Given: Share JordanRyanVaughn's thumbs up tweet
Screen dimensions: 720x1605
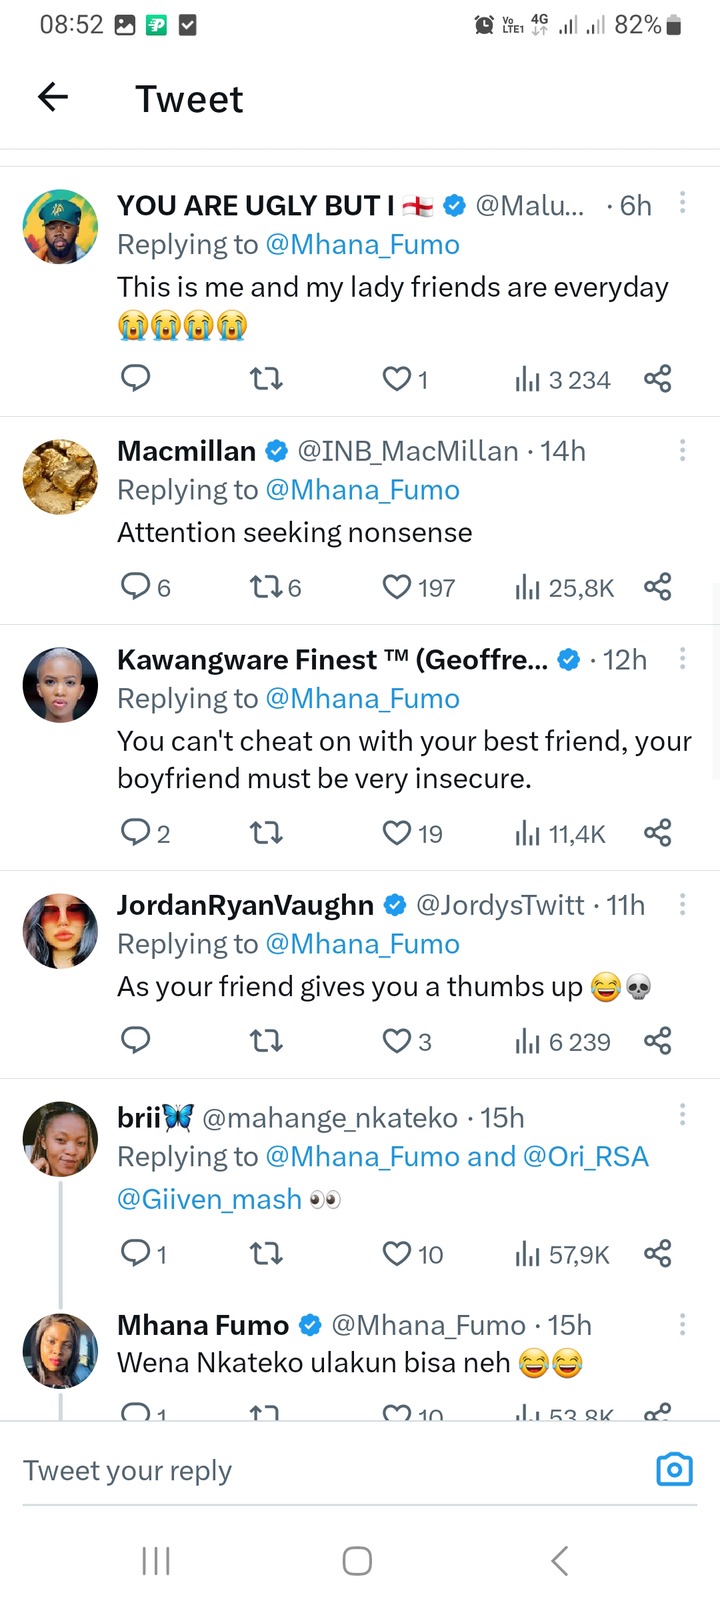Looking at the screenshot, I should 657,1041.
